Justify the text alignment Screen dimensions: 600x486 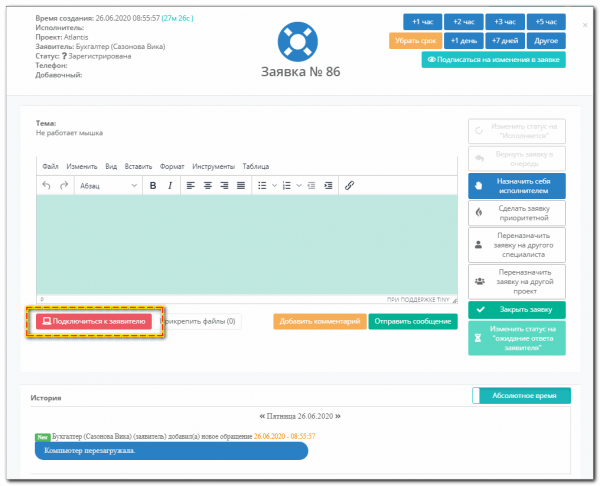tap(240, 185)
